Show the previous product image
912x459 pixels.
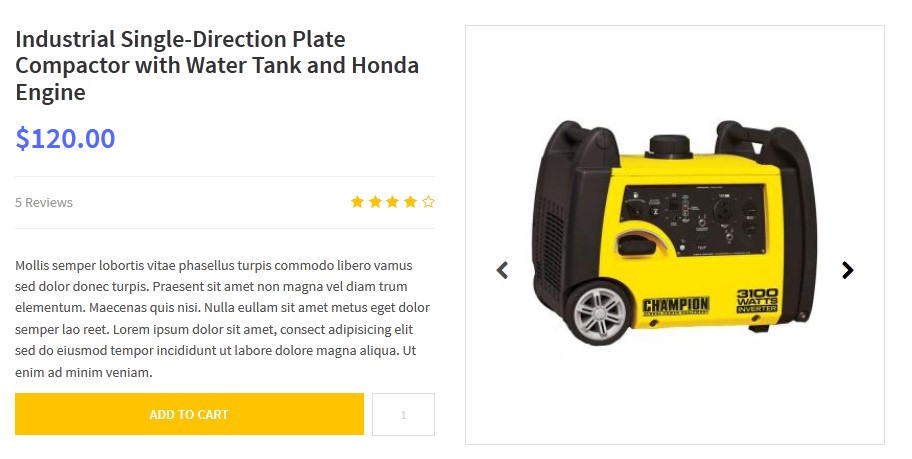[502, 270]
